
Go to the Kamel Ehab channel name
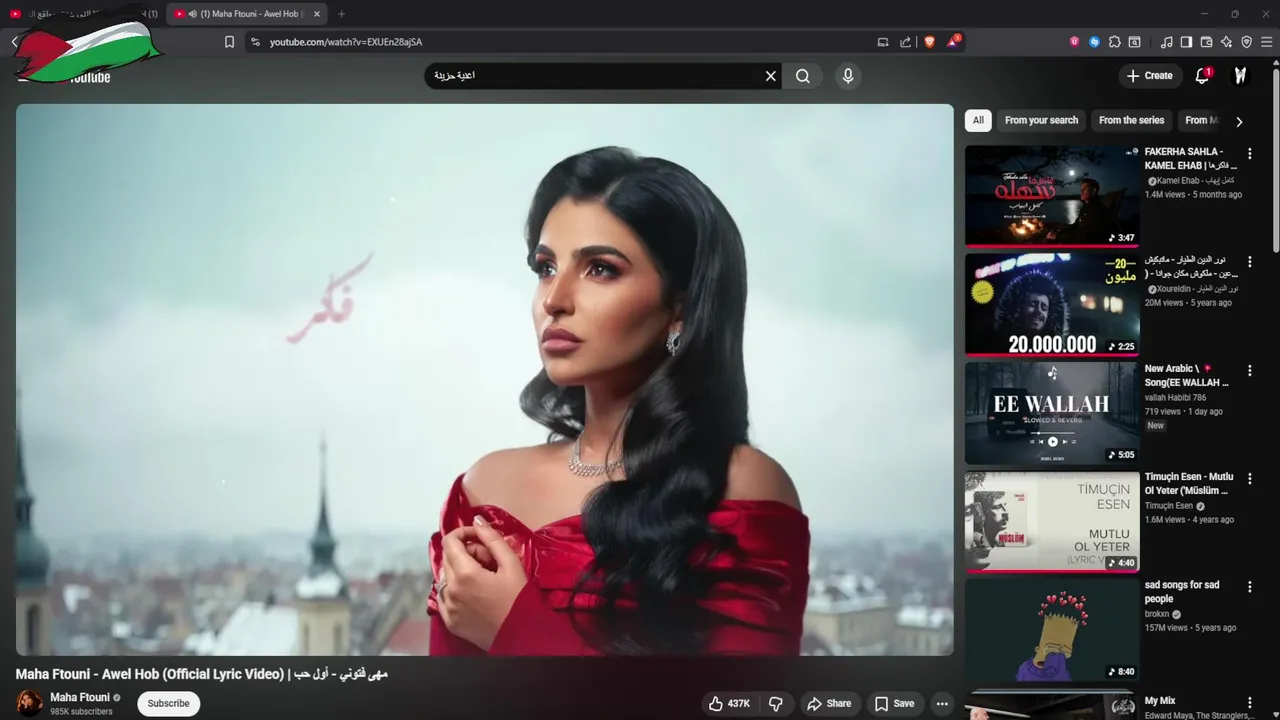[1196, 181]
